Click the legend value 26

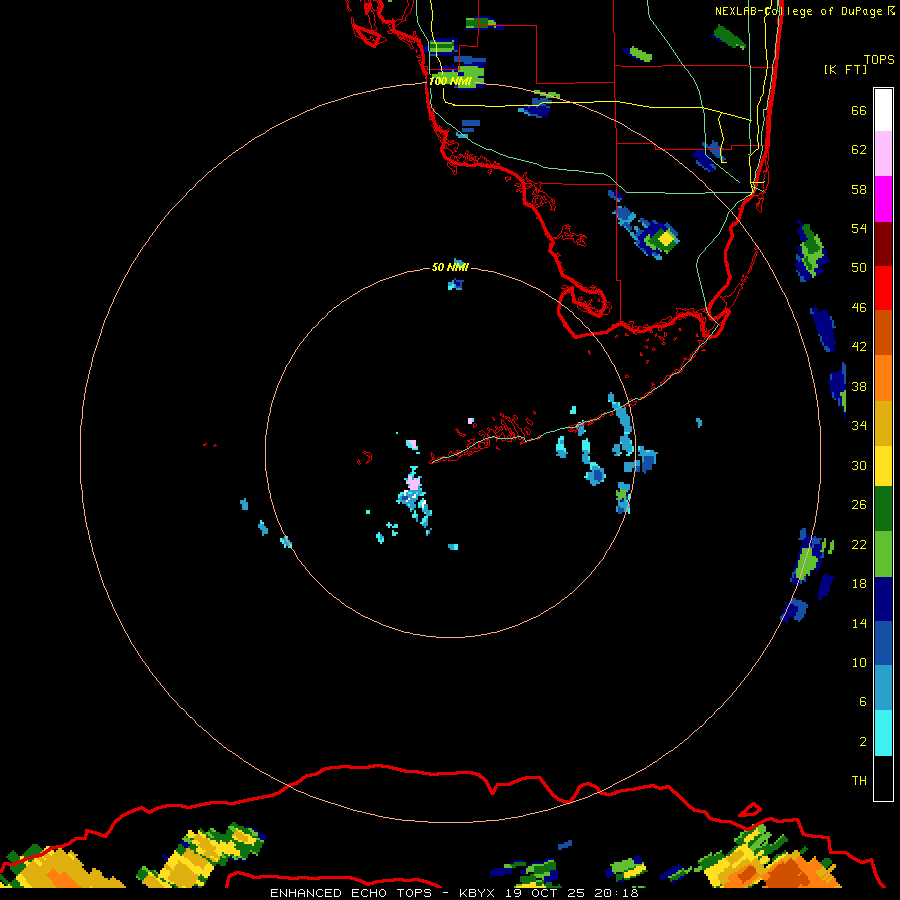(x=859, y=505)
